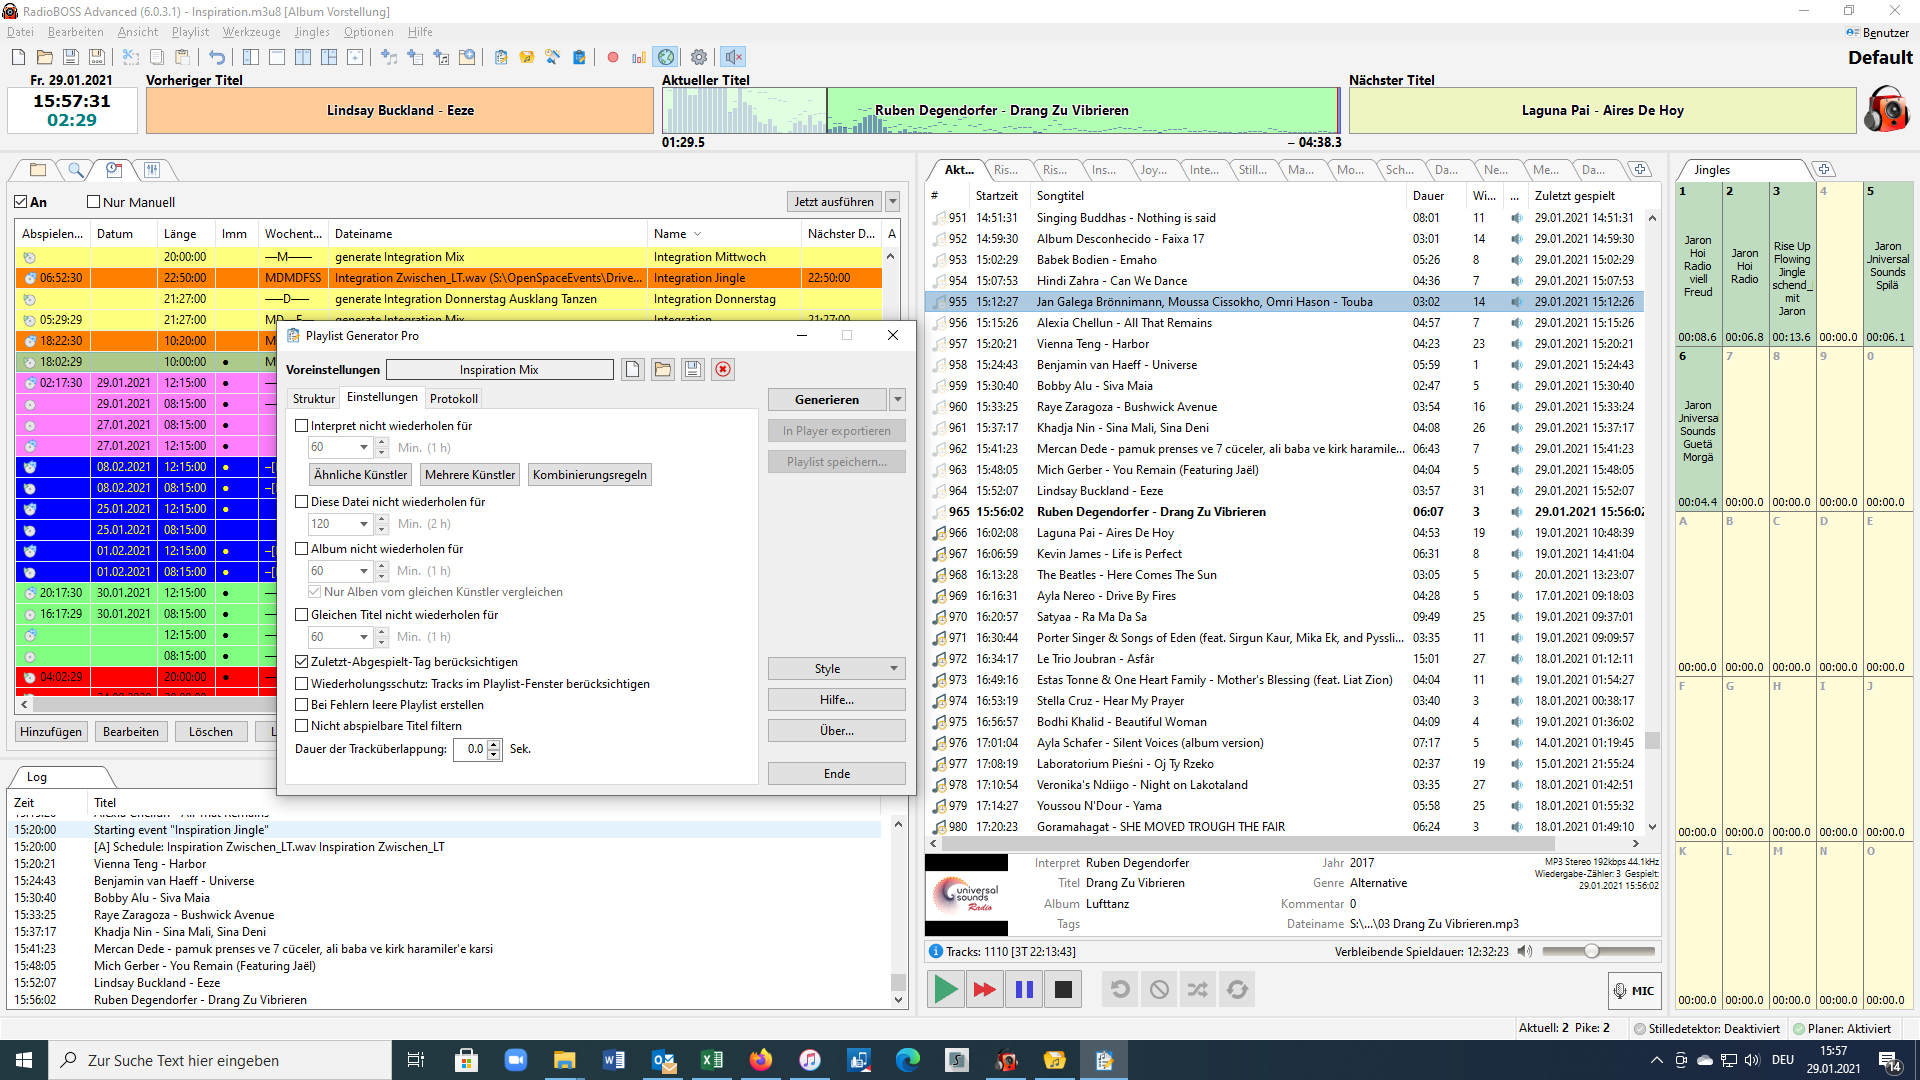Image resolution: width=1920 pixels, height=1080 pixels.
Task: Open the Datei menu
Action: click(x=20, y=32)
